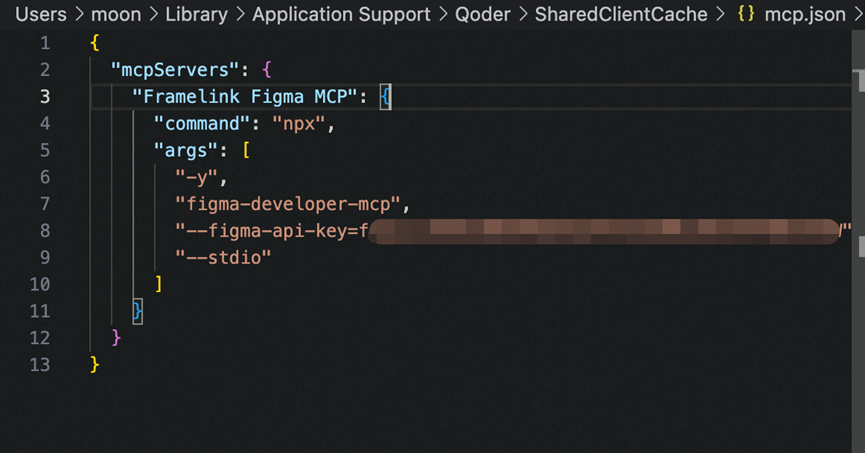Place cursor on "Framelink Figma MCP" key
Image resolution: width=865 pixels, height=453 pixels.
[245, 97]
